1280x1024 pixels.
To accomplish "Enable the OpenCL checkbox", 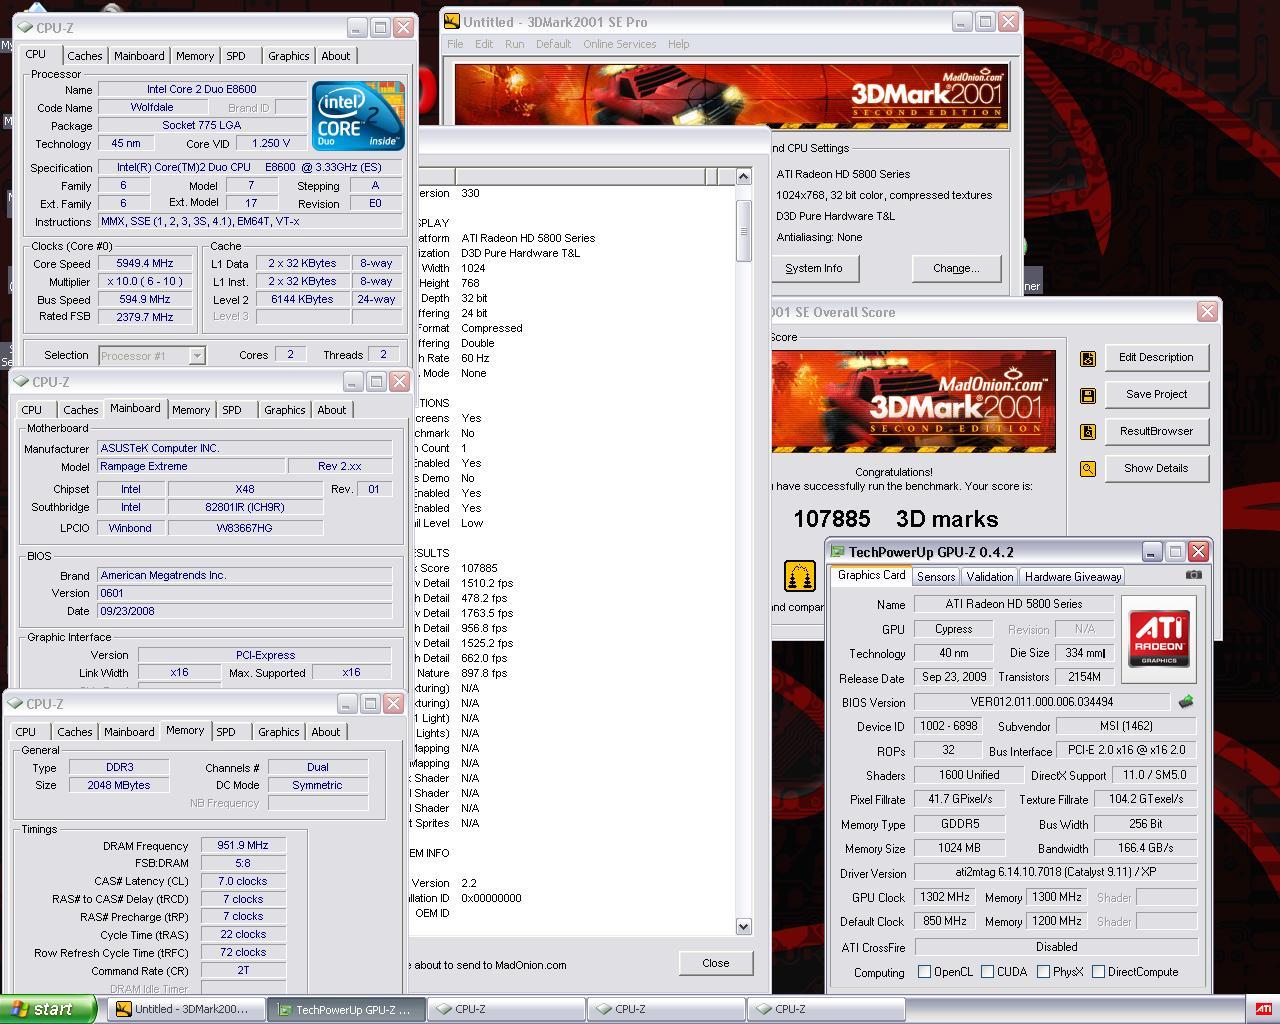I will (925, 972).
